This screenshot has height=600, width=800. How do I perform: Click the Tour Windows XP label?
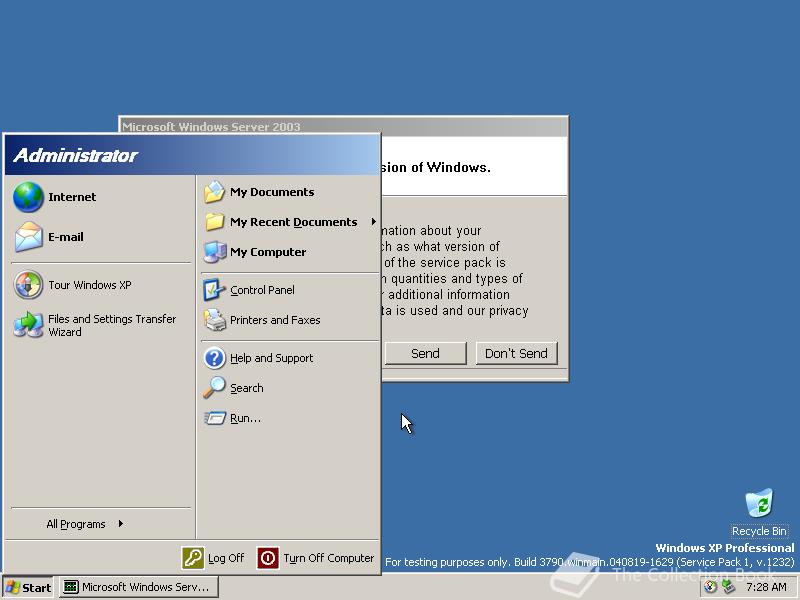tap(90, 285)
